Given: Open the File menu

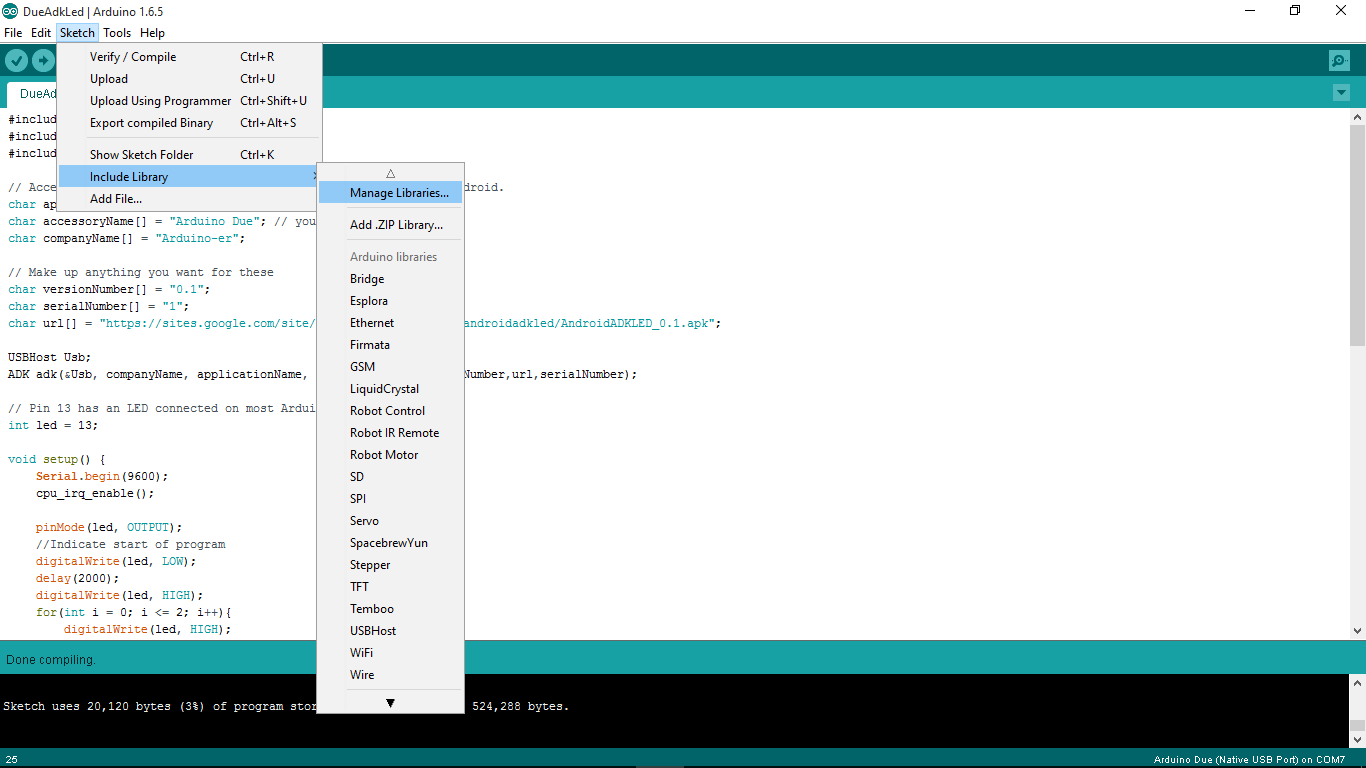Looking at the screenshot, I should point(13,33).
